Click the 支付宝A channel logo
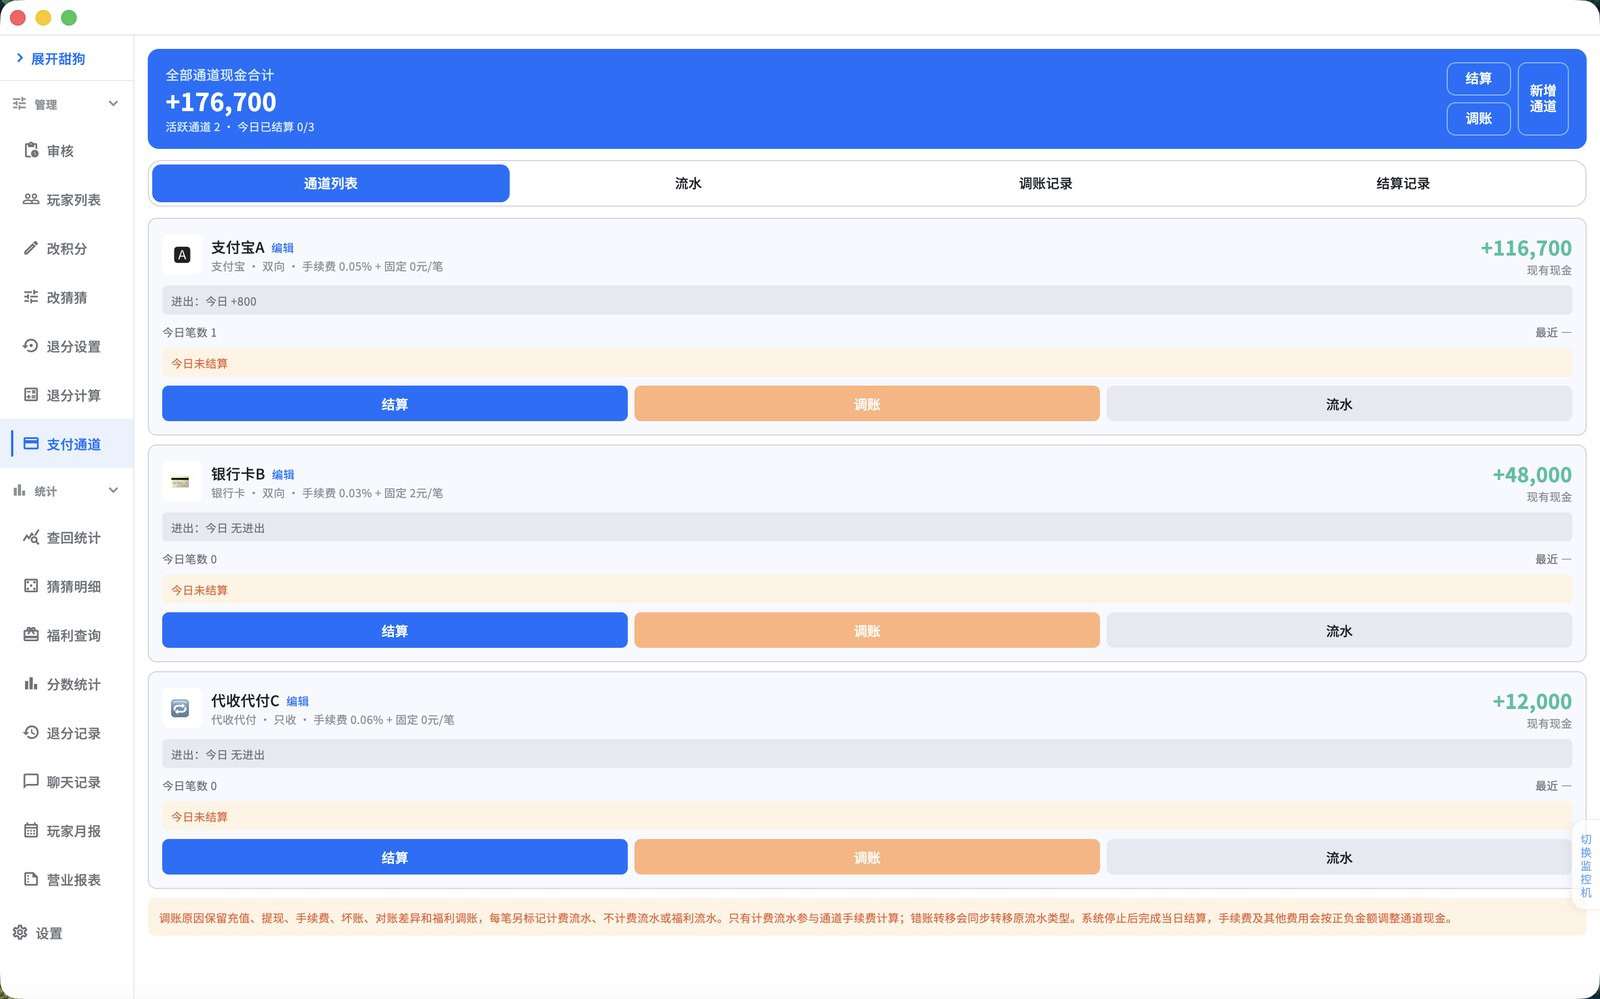The width and height of the screenshot is (1600, 999). (182, 255)
